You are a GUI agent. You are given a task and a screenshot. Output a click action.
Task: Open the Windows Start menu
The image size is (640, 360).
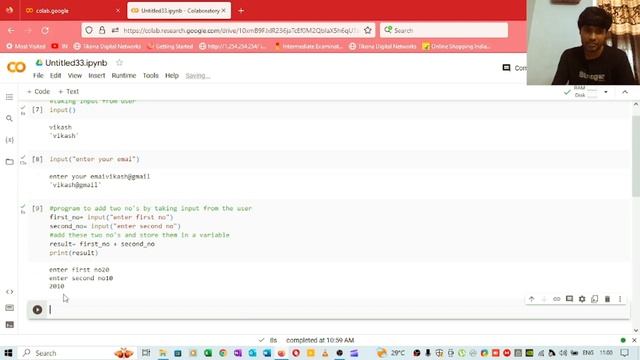point(8,353)
